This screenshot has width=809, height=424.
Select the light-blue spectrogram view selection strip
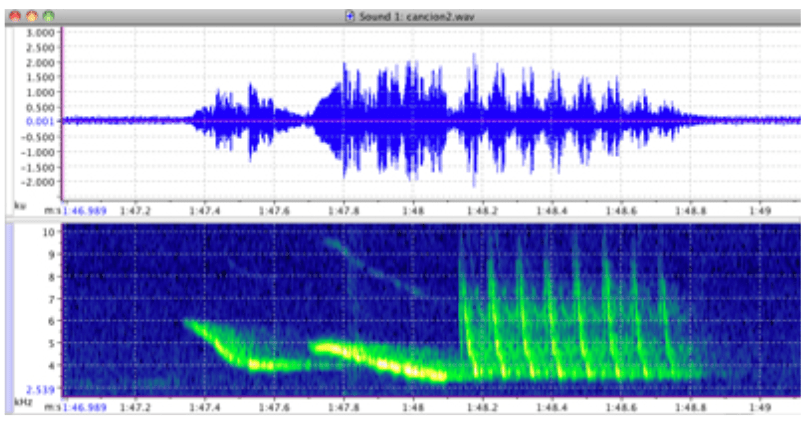click(8, 308)
